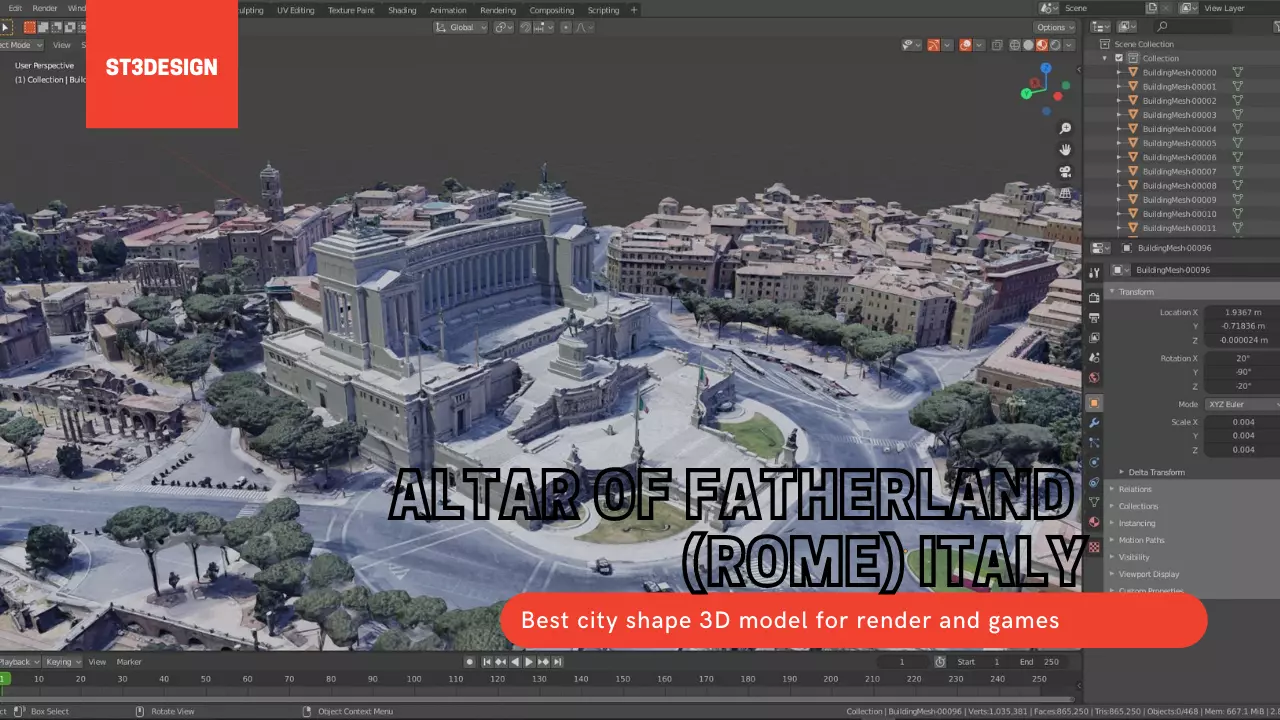Expand the Delta Transform panel
The image size is (1280, 720).
1122,472
